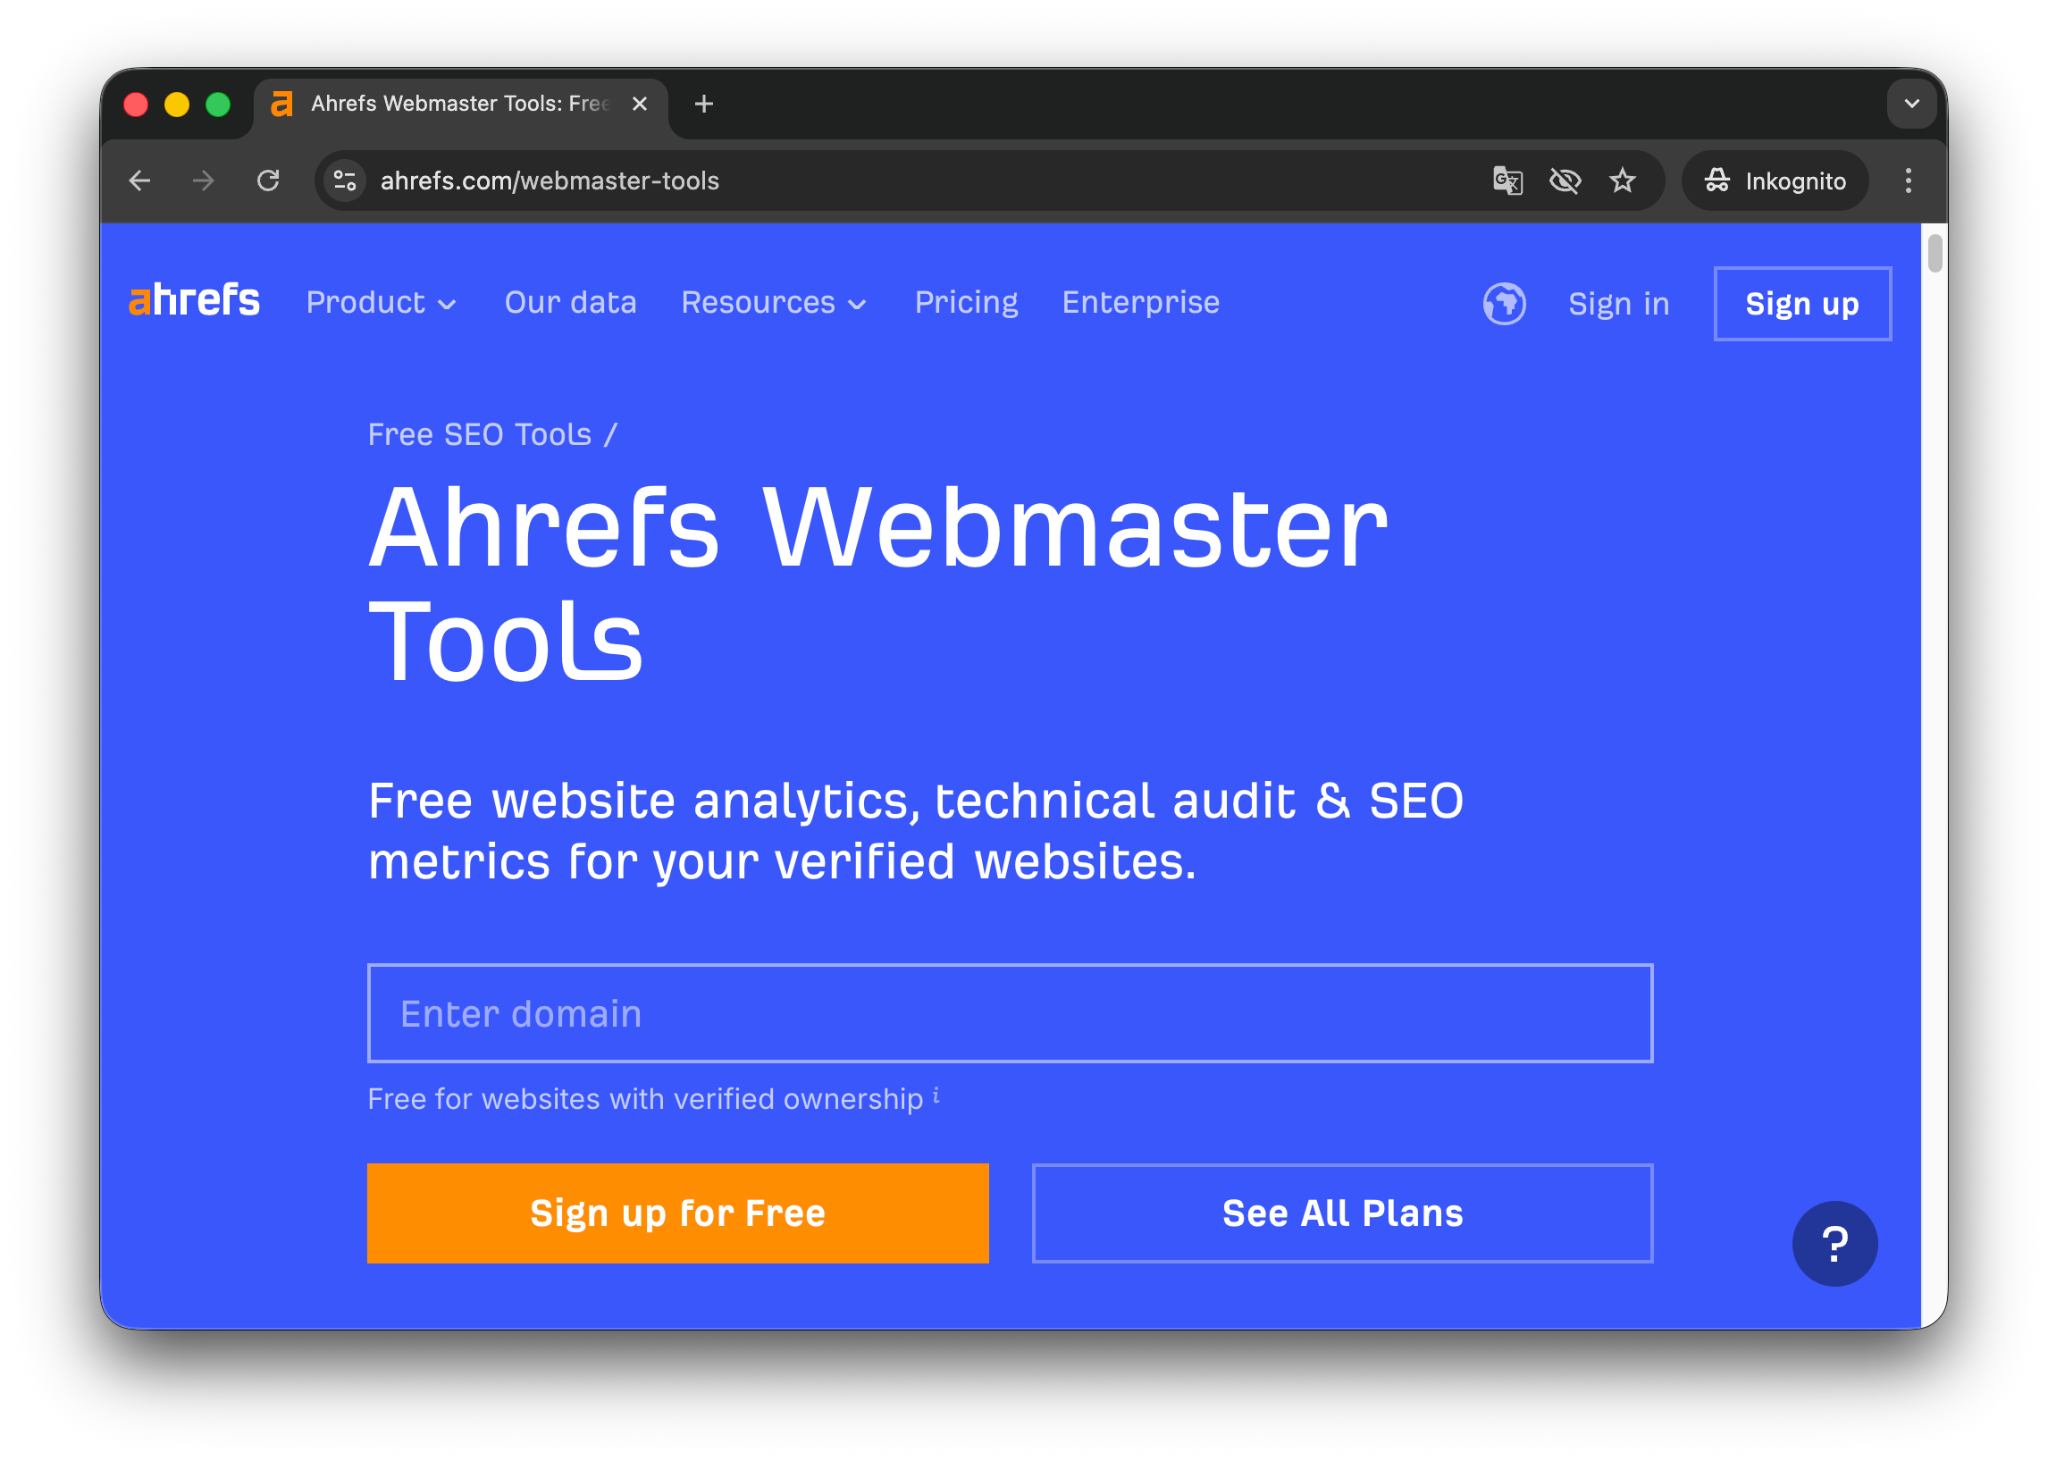Open the site information icon in address bar

click(344, 181)
